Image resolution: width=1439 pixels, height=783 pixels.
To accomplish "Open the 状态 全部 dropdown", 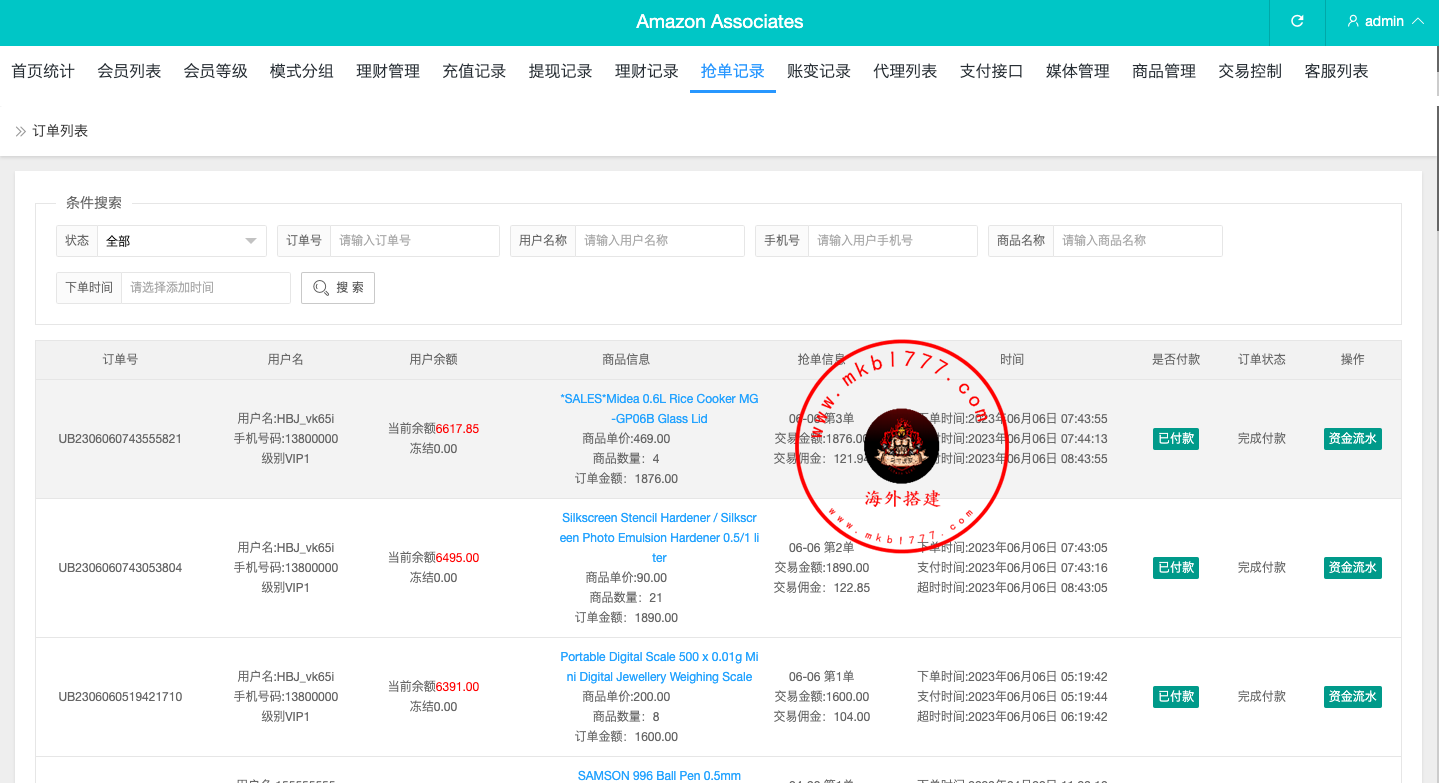I will [182, 241].
